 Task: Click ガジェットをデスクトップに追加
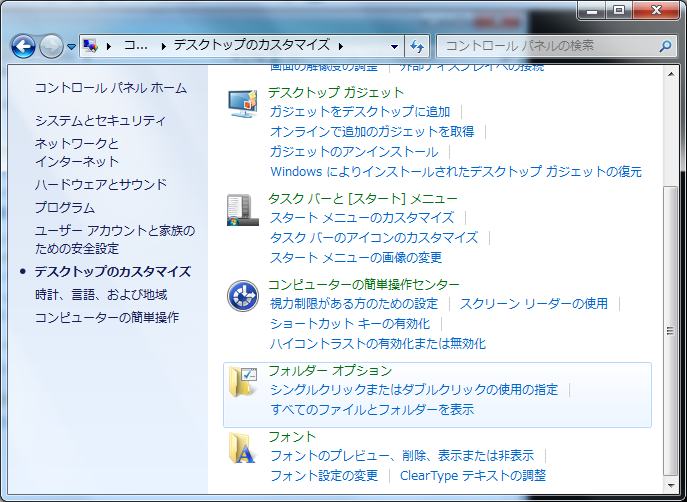tap(360, 112)
